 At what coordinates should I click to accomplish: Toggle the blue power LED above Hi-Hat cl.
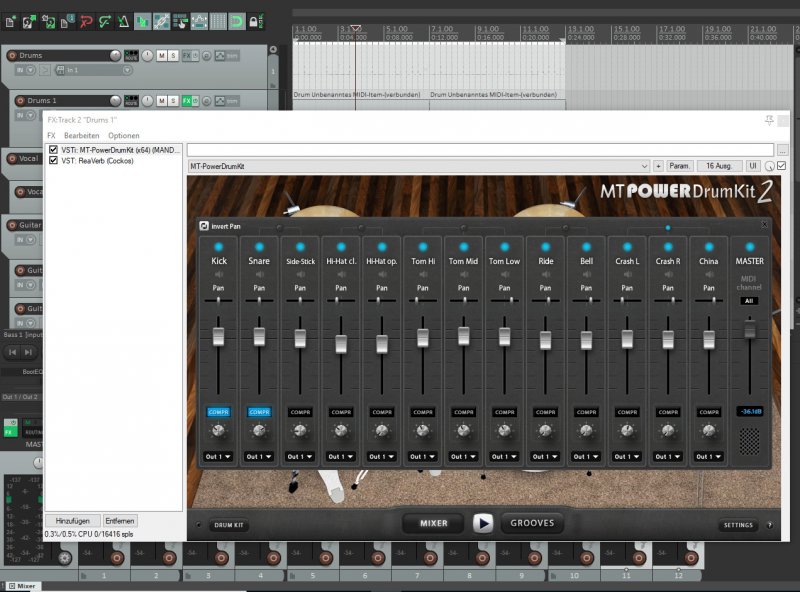(x=341, y=247)
